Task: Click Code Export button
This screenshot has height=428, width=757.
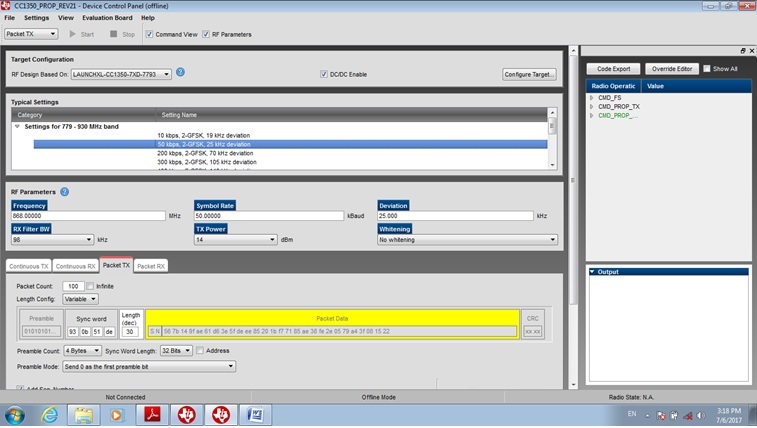Action: click(x=613, y=69)
